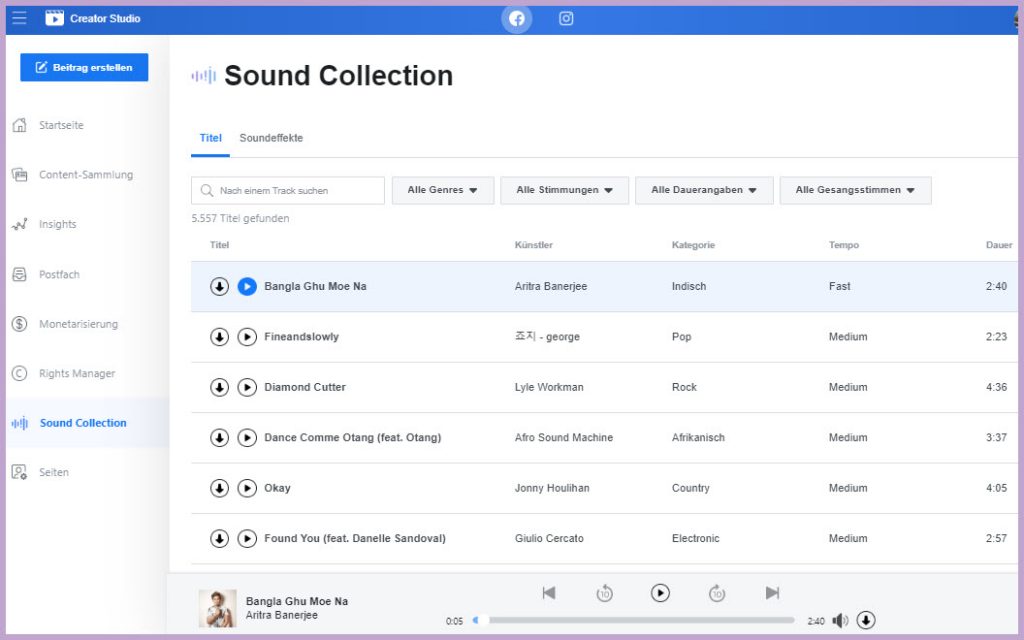Image resolution: width=1024 pixels, height=640 pixels.
Task: Click the Sound Collection page heading icon
Action: pyautogui.click(x=204, y=76)
